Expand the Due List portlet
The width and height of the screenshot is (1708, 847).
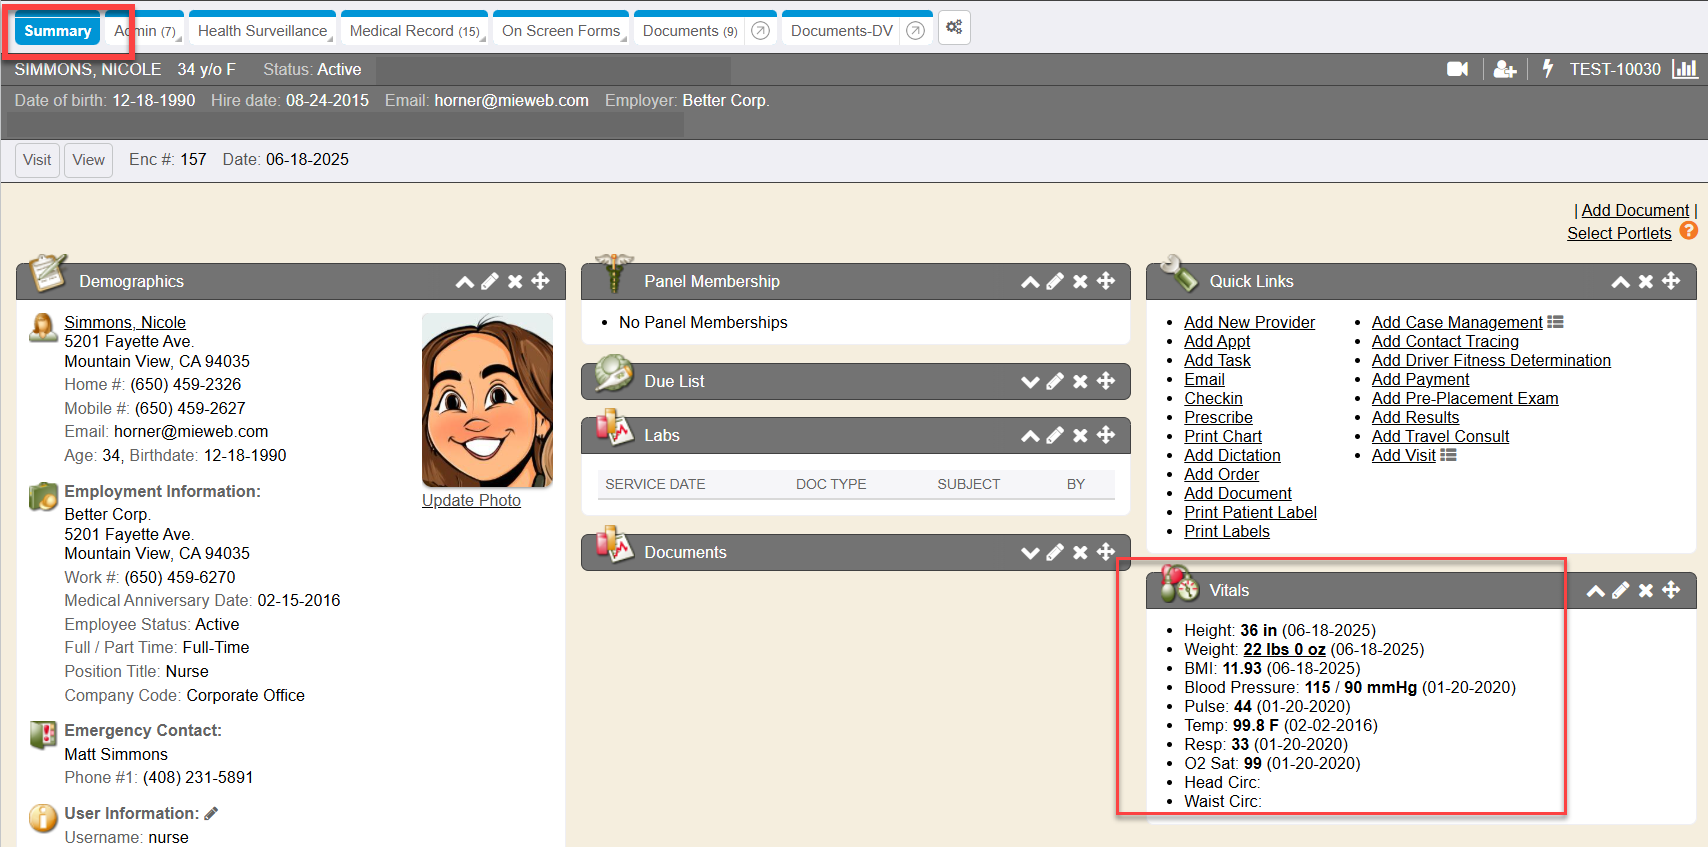[x=1030, y=381]
